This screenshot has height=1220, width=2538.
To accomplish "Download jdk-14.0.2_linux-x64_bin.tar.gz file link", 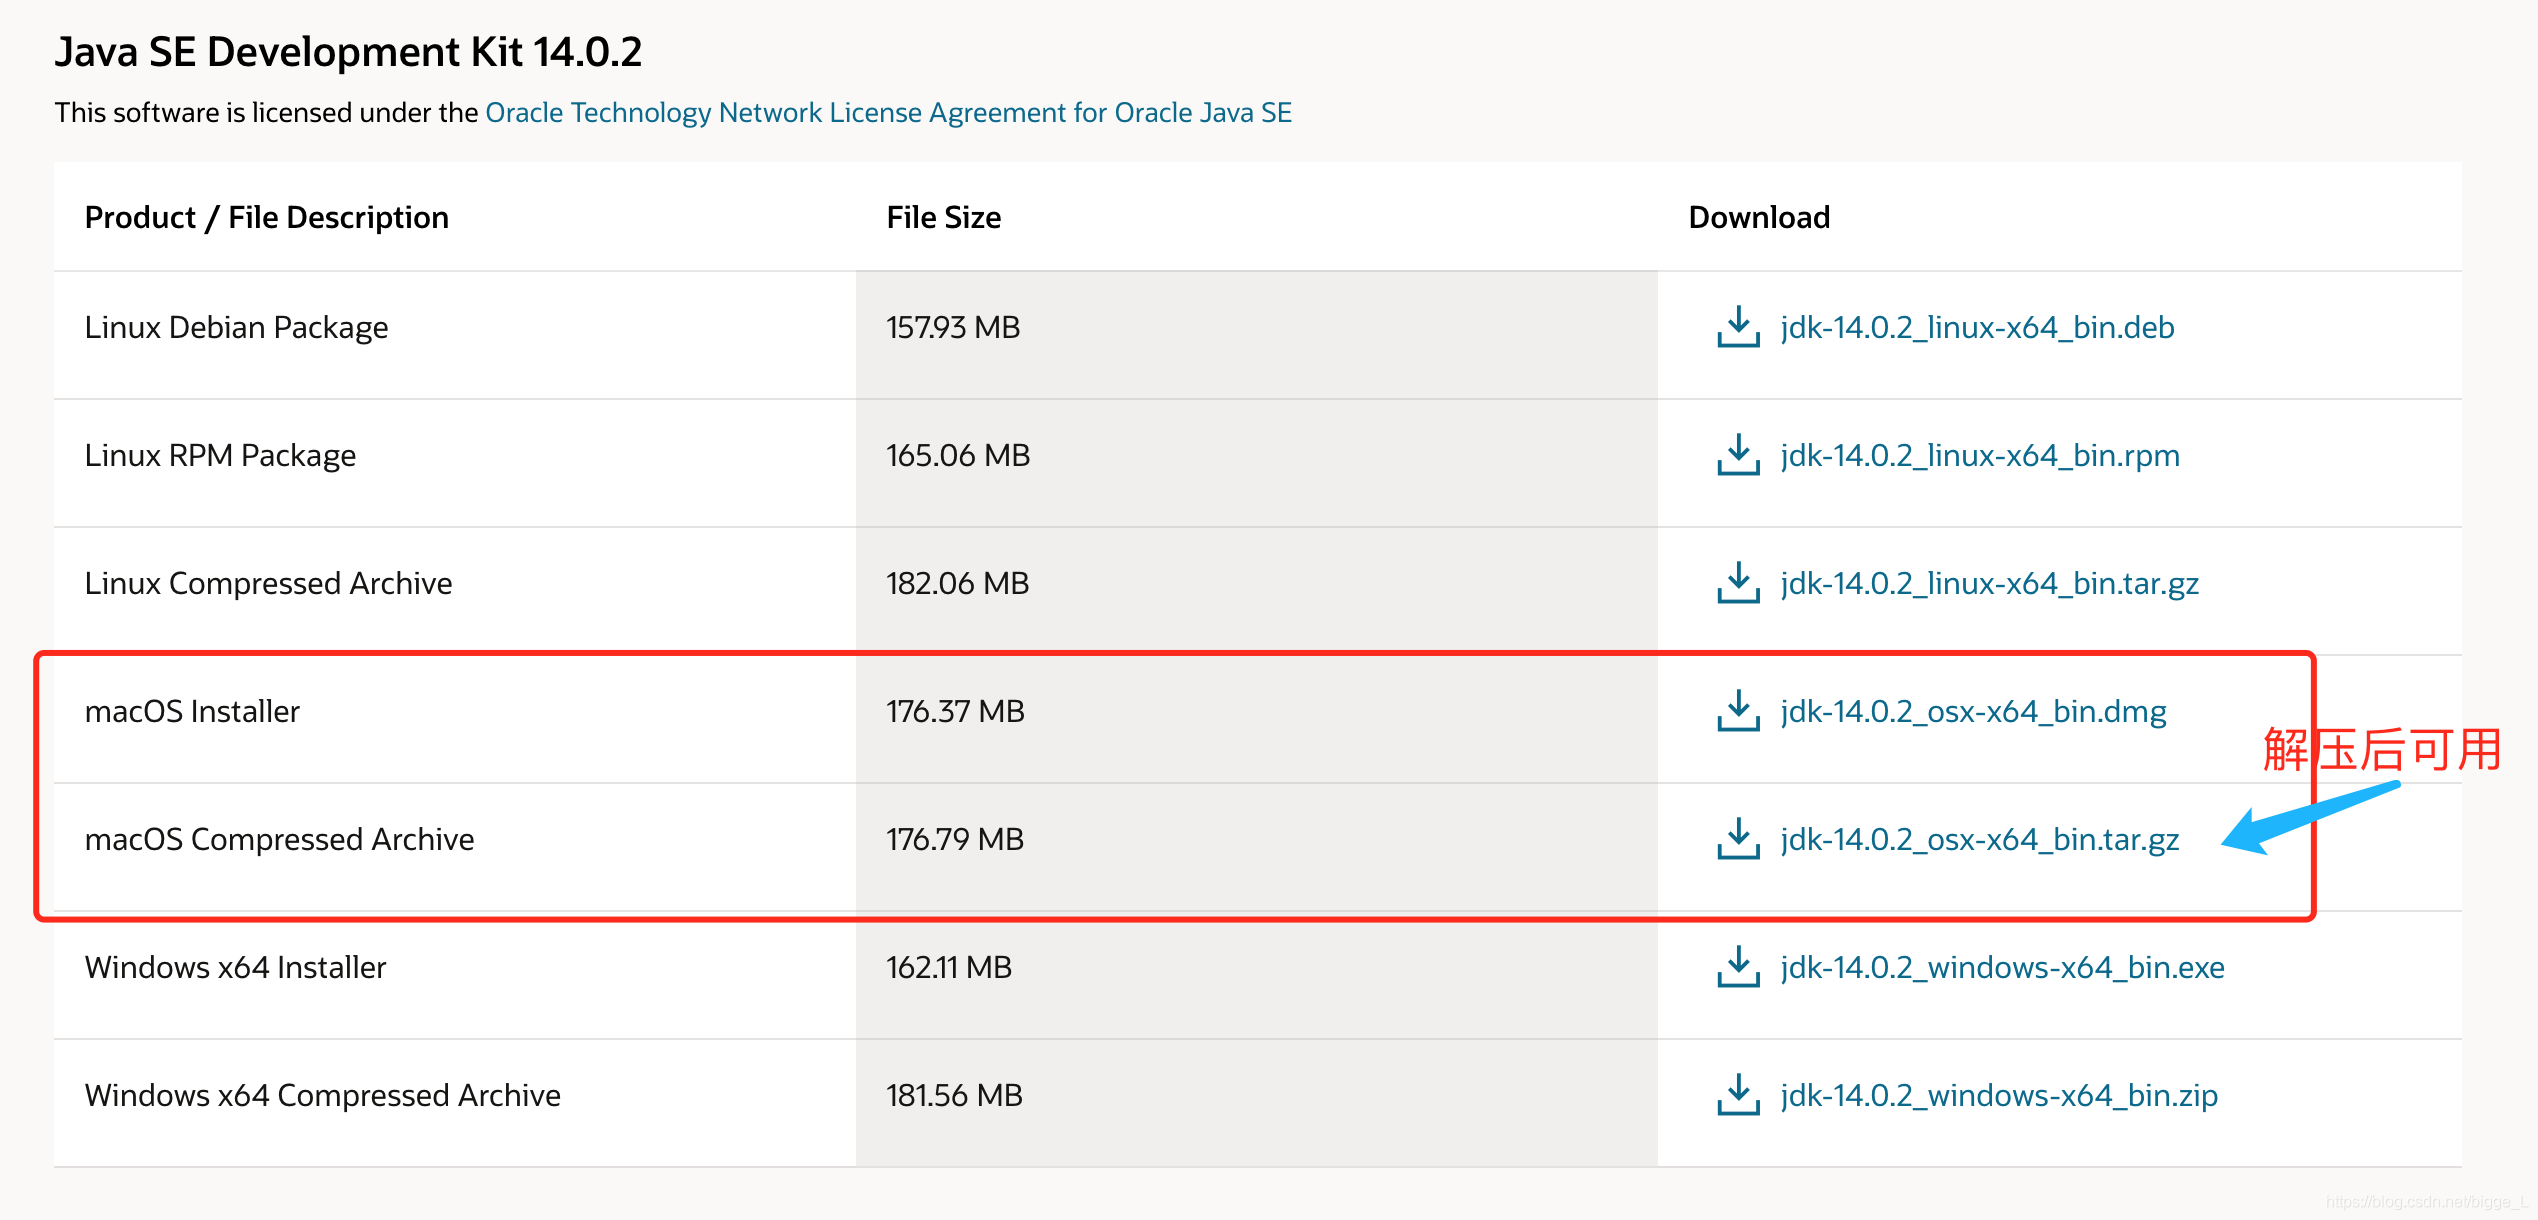I will pos(1989,584).
